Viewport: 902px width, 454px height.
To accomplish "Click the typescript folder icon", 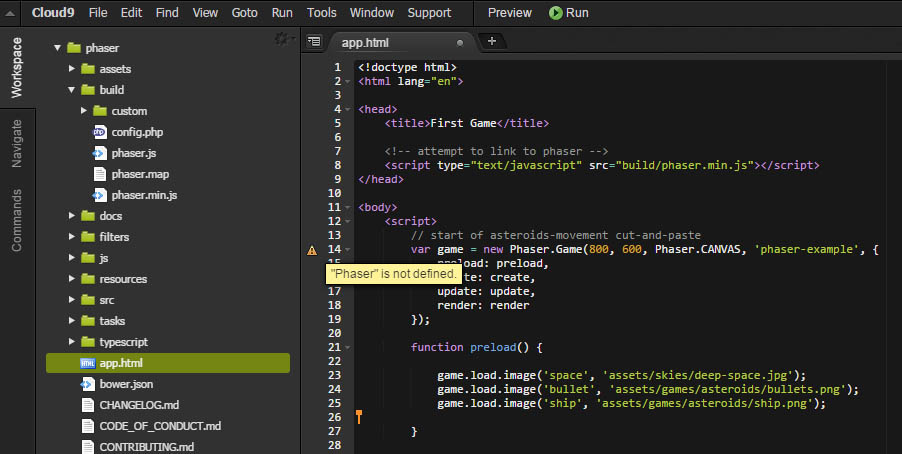I will (x=87, y=342).
